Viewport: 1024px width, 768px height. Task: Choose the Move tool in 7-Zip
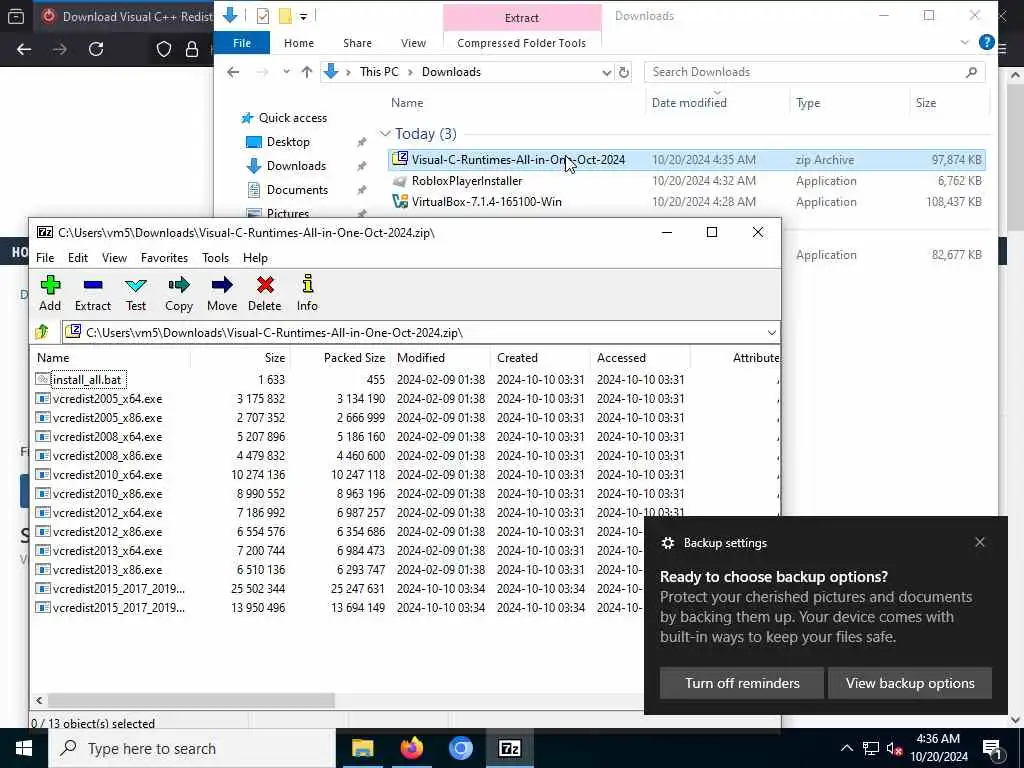click(222, 293)
